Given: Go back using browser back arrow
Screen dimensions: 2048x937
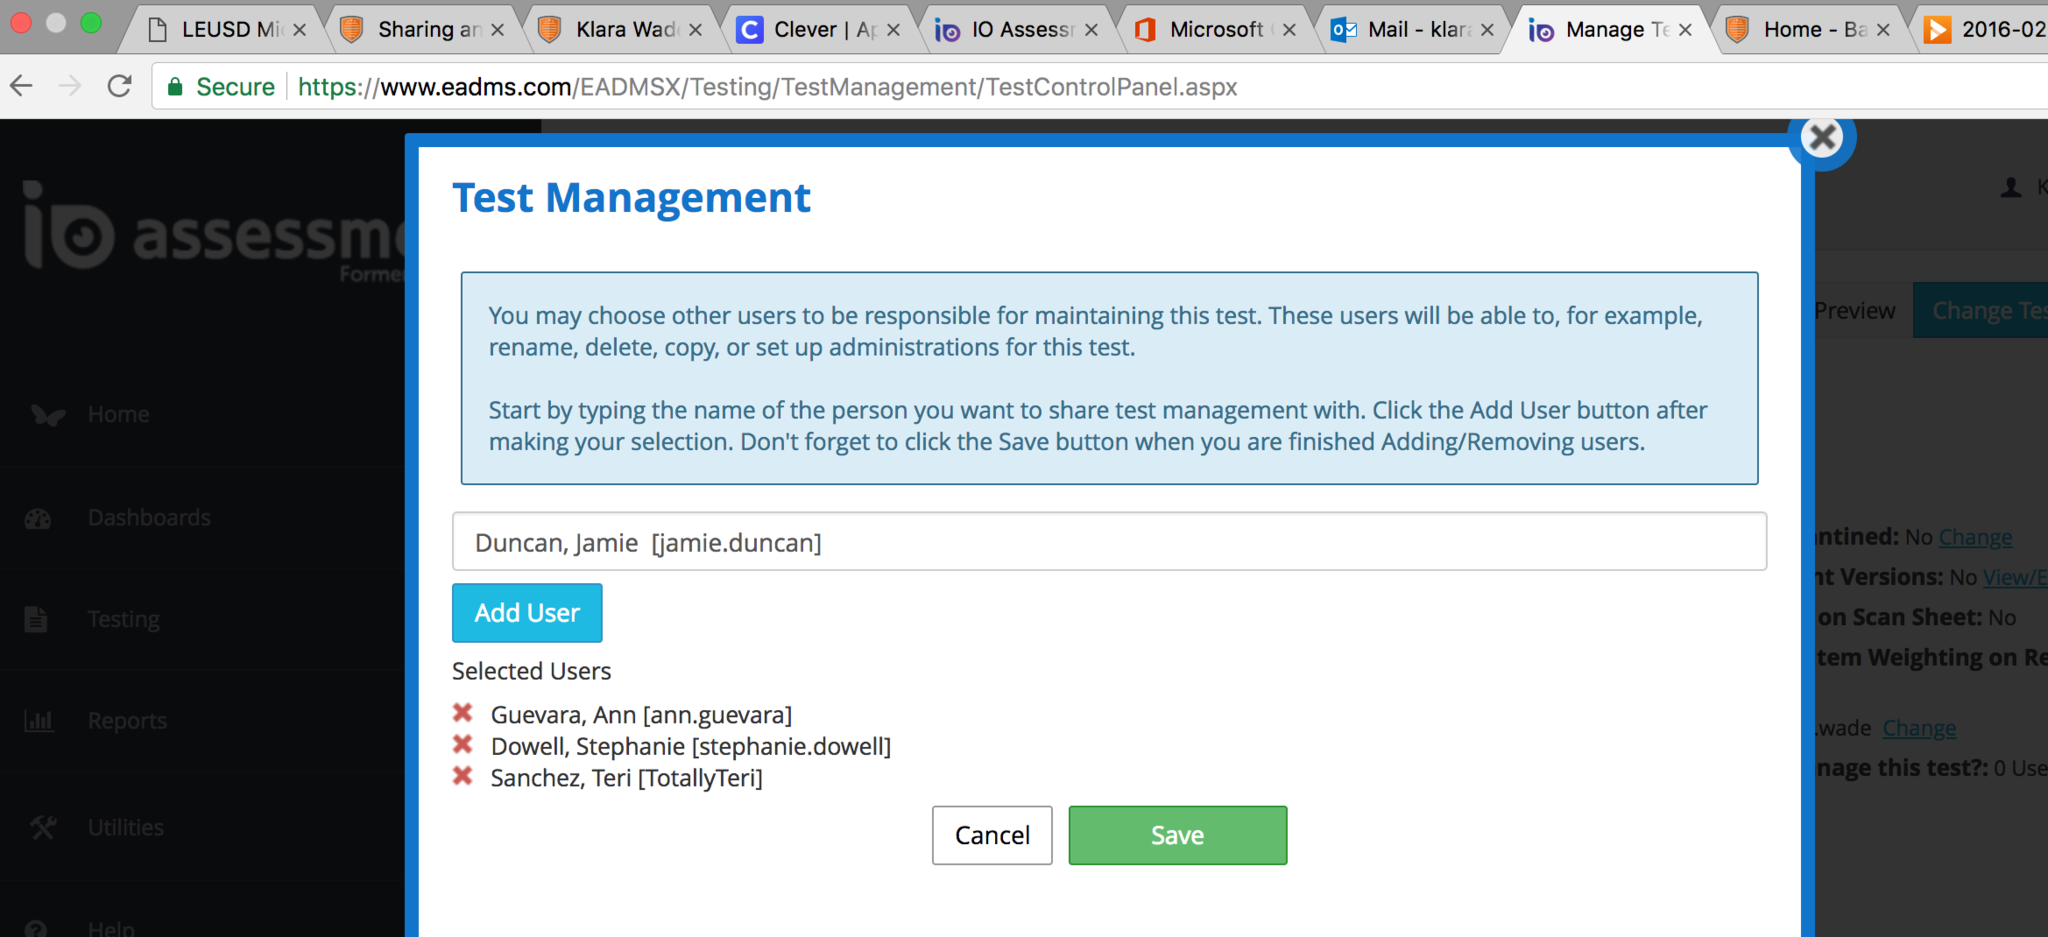Looking at the screenshot, I should 22,87.
